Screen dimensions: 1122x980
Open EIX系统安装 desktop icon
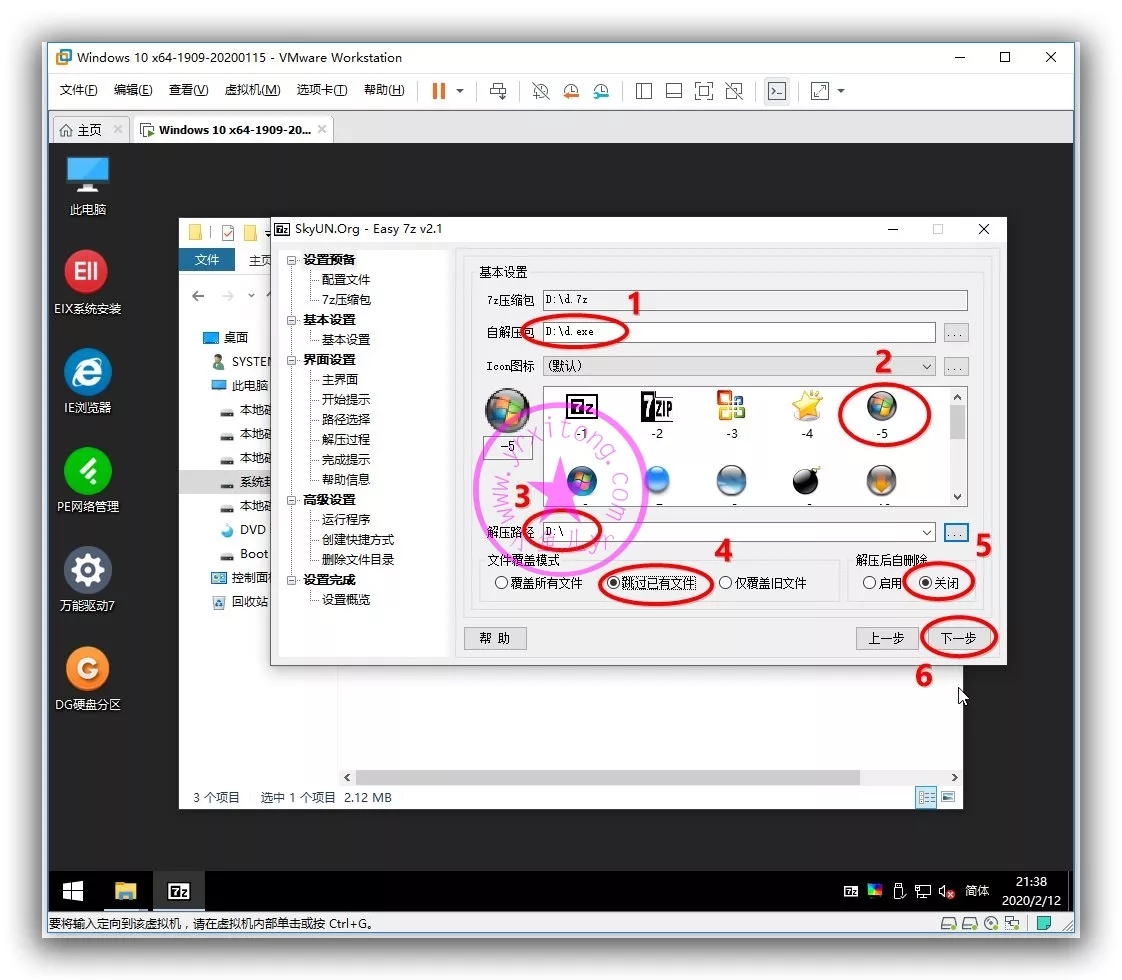87,272
